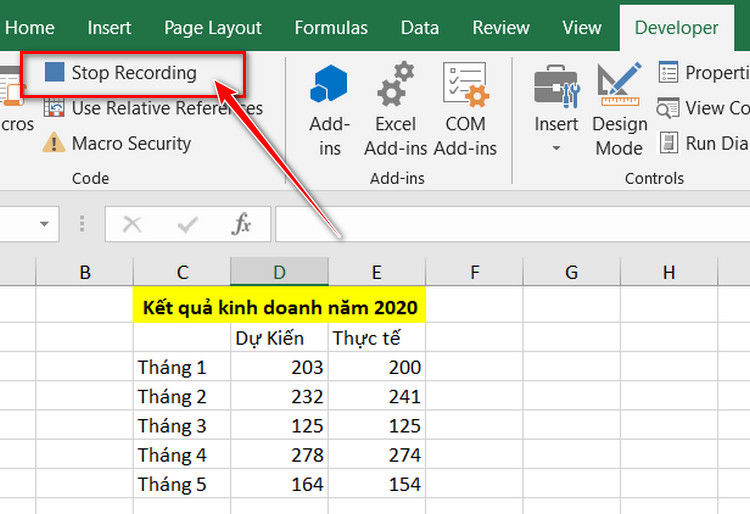Click the Cancel X icon in formula bar
Screen dimensions: 750x514
tap(132, 224)
